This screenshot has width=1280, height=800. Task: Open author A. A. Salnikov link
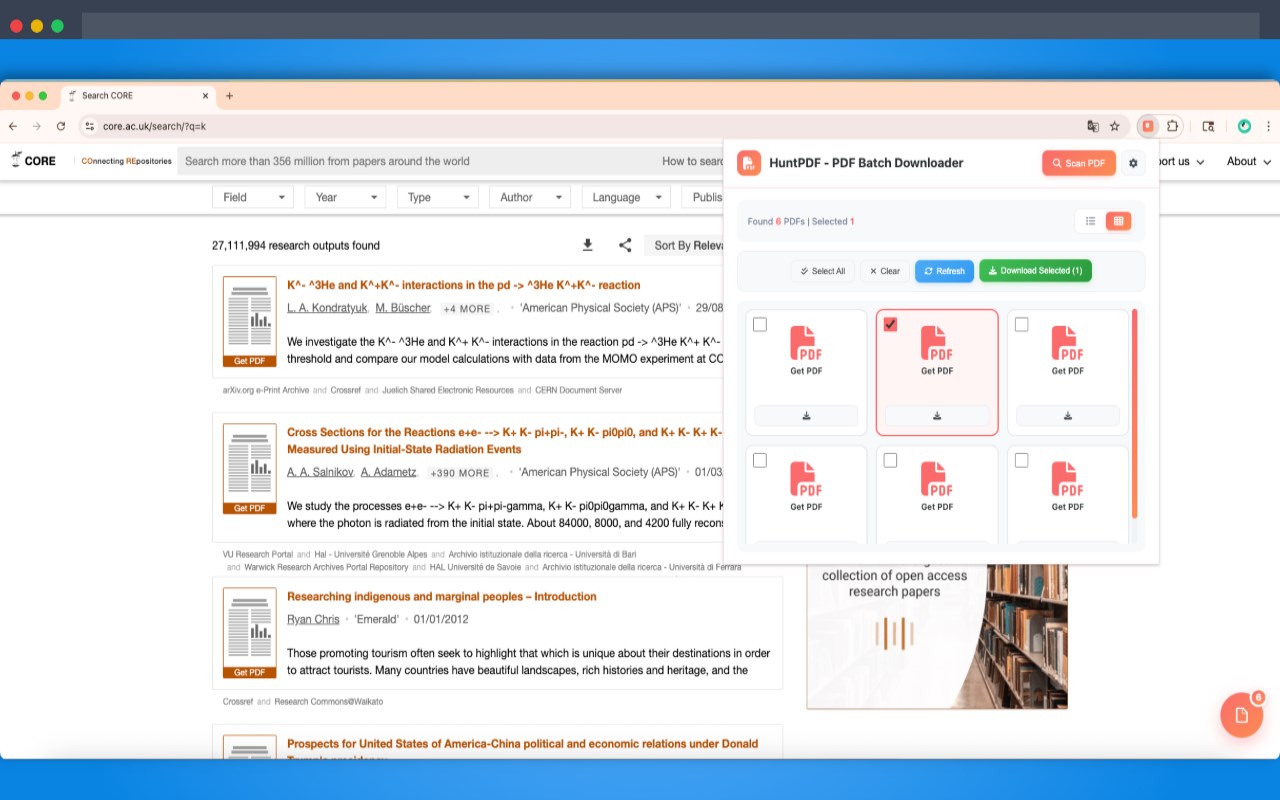click(320, 472)
